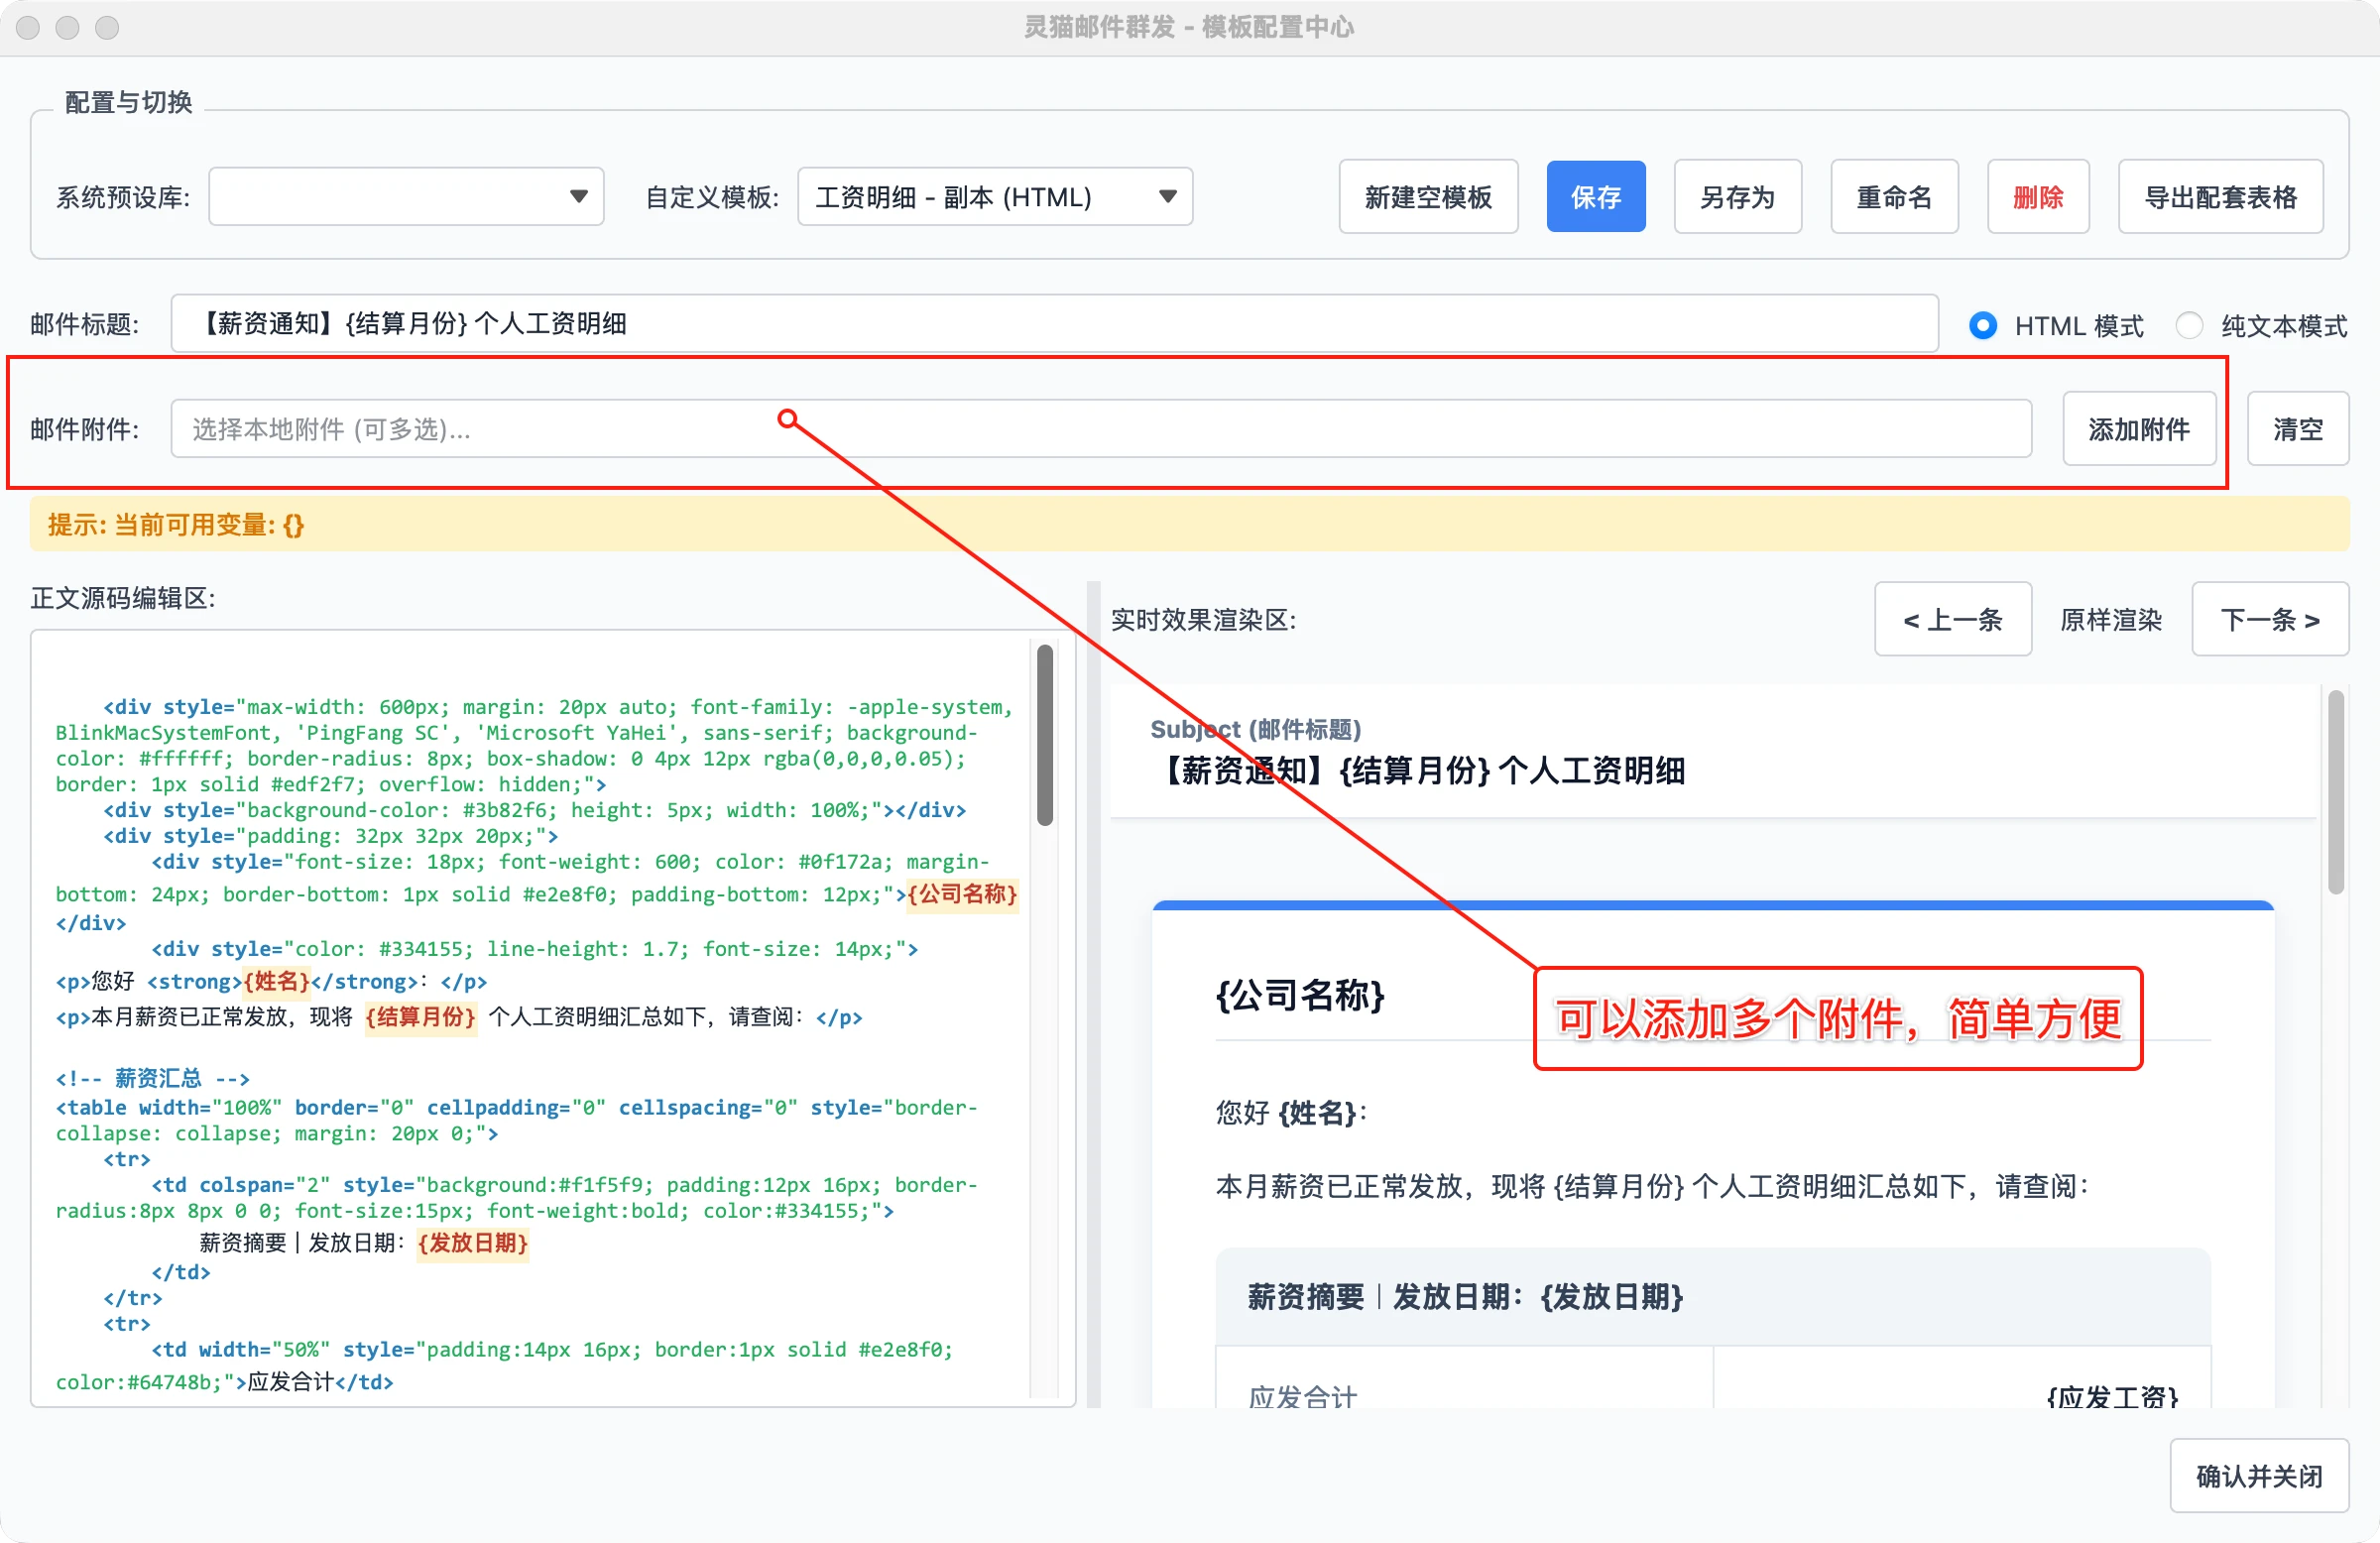This screenshot has width=2380, height=1543.
Task: Click 薪资摘要 | 发放日期 row in preview
Action: point(1712,1296)
